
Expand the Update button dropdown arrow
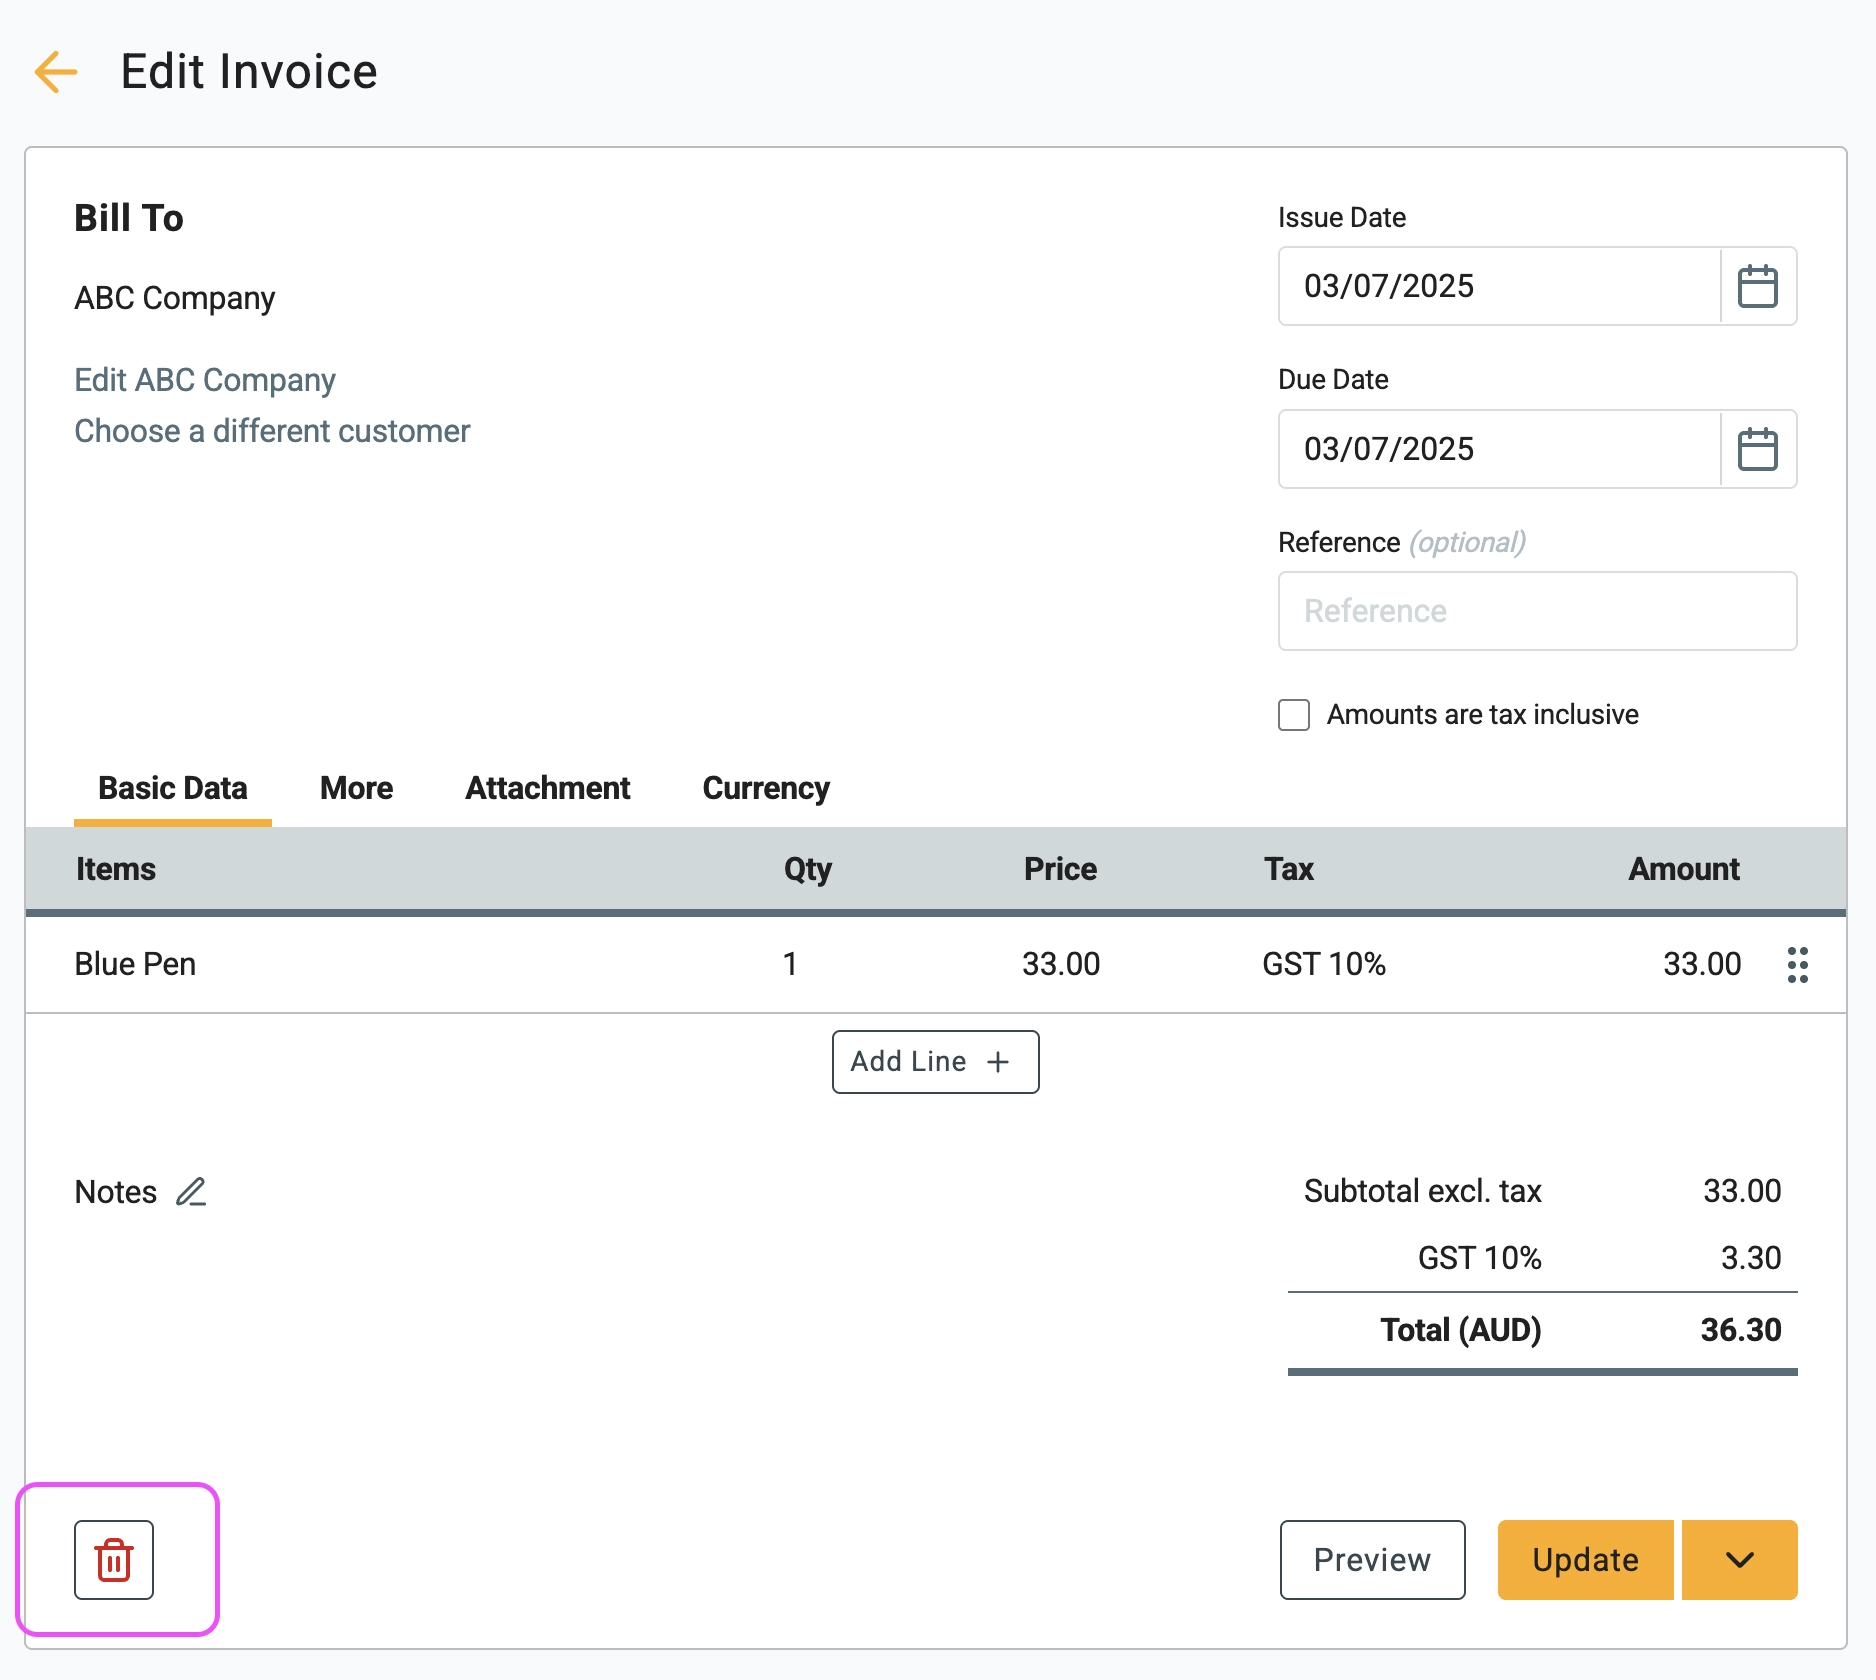click(x=1740, y=1560)
